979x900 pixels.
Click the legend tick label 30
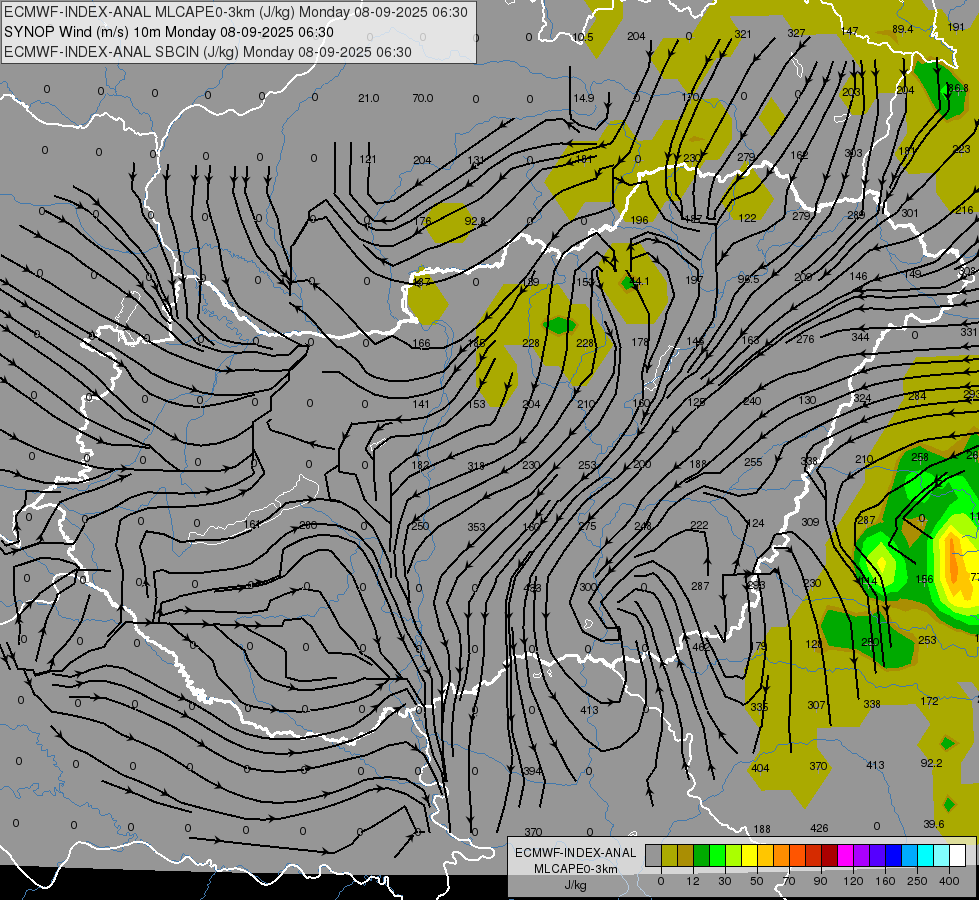tap(724, 881)
